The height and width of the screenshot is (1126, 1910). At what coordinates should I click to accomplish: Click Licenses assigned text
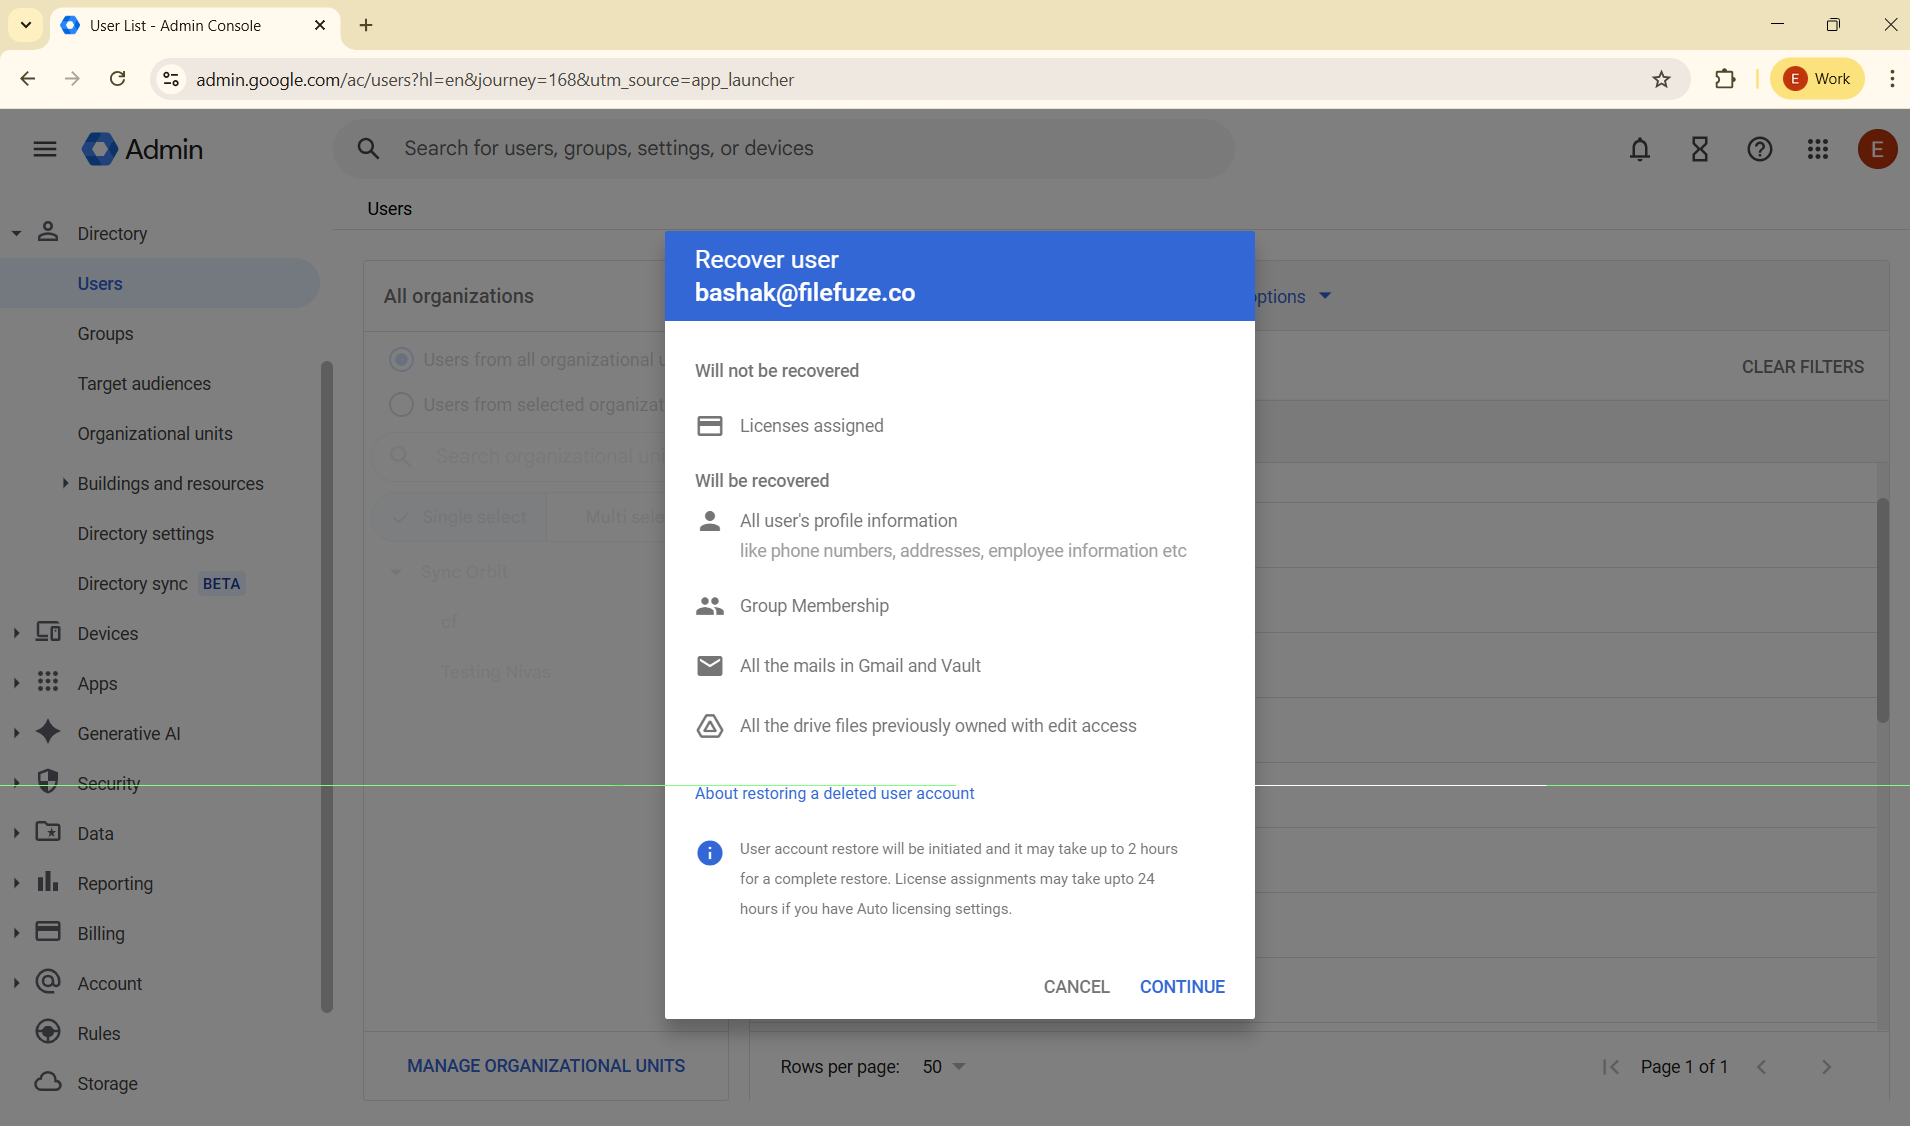pyautogui.click(x=811, y=426)
